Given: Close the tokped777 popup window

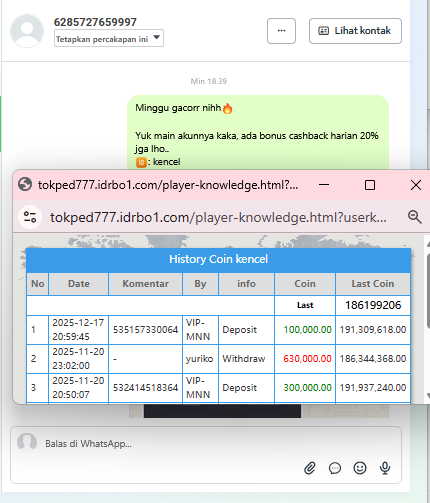Looking at the screenshot, I should [416, 185].
